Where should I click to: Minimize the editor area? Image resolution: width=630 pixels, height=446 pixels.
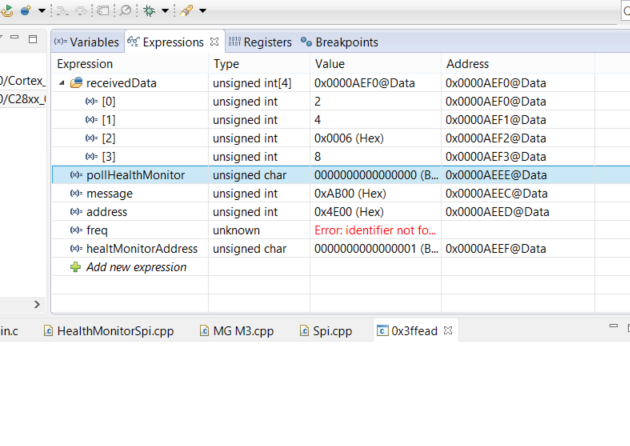[614, 326]
